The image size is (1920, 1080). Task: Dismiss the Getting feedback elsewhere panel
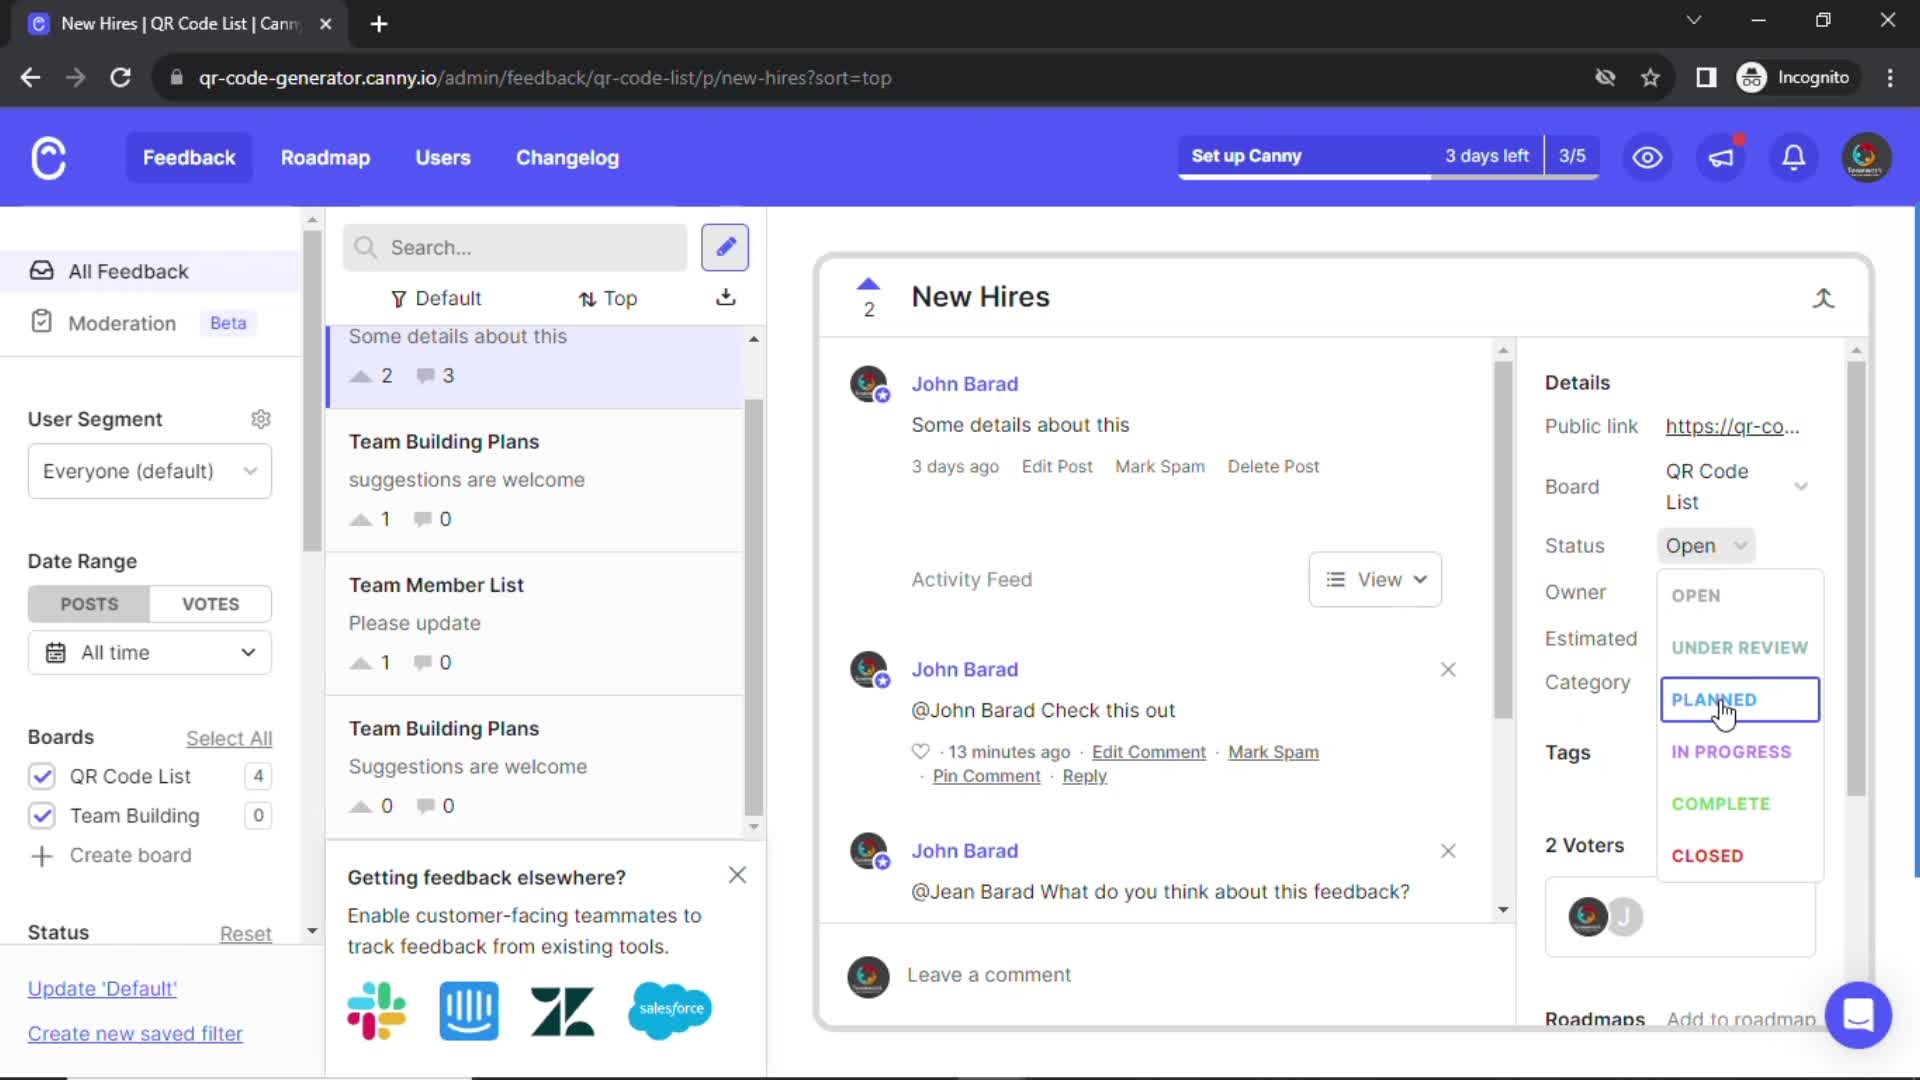(737, 875)
